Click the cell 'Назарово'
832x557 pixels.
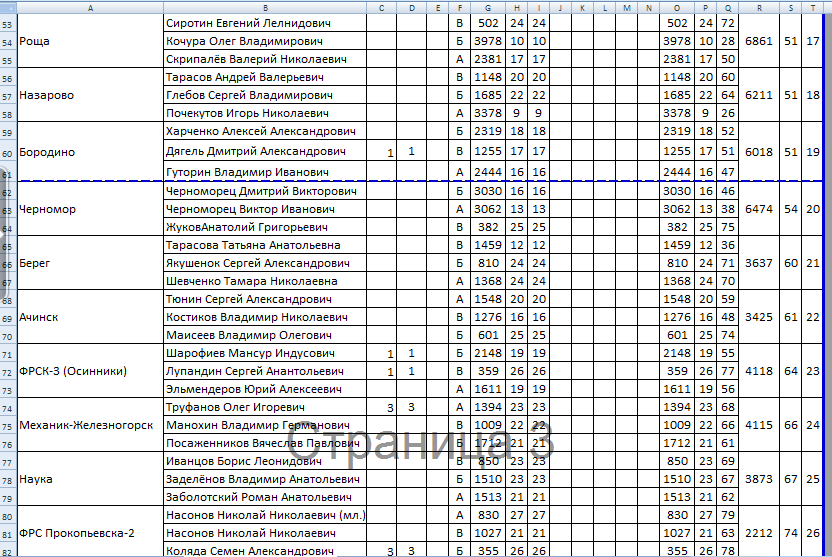coord(91,95)
